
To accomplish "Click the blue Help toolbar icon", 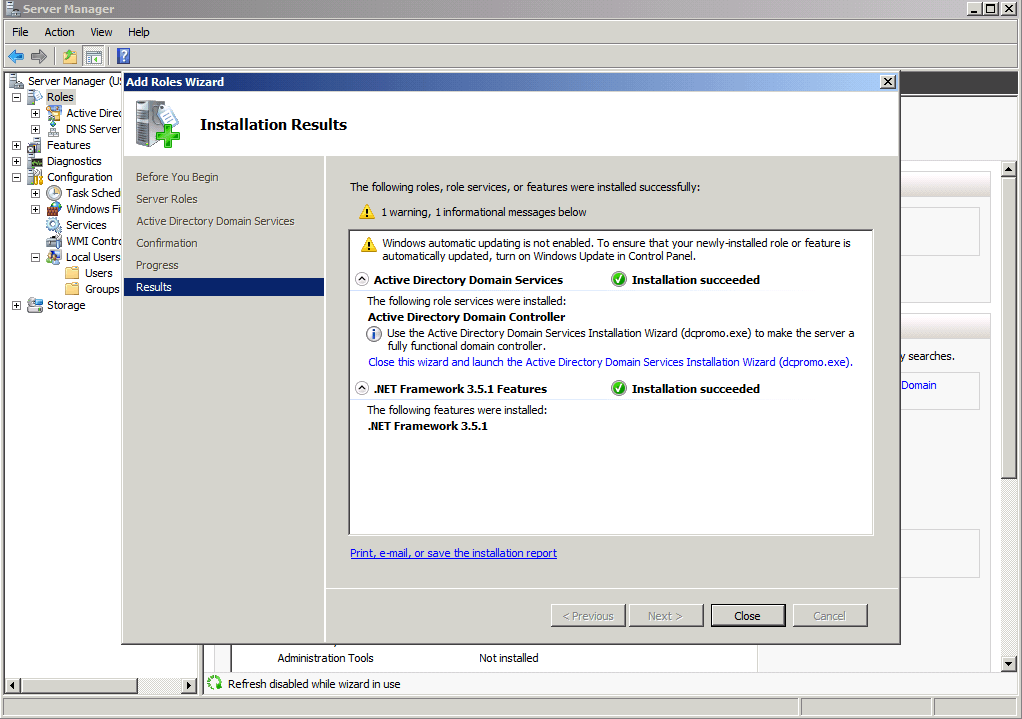I will 123,57.
